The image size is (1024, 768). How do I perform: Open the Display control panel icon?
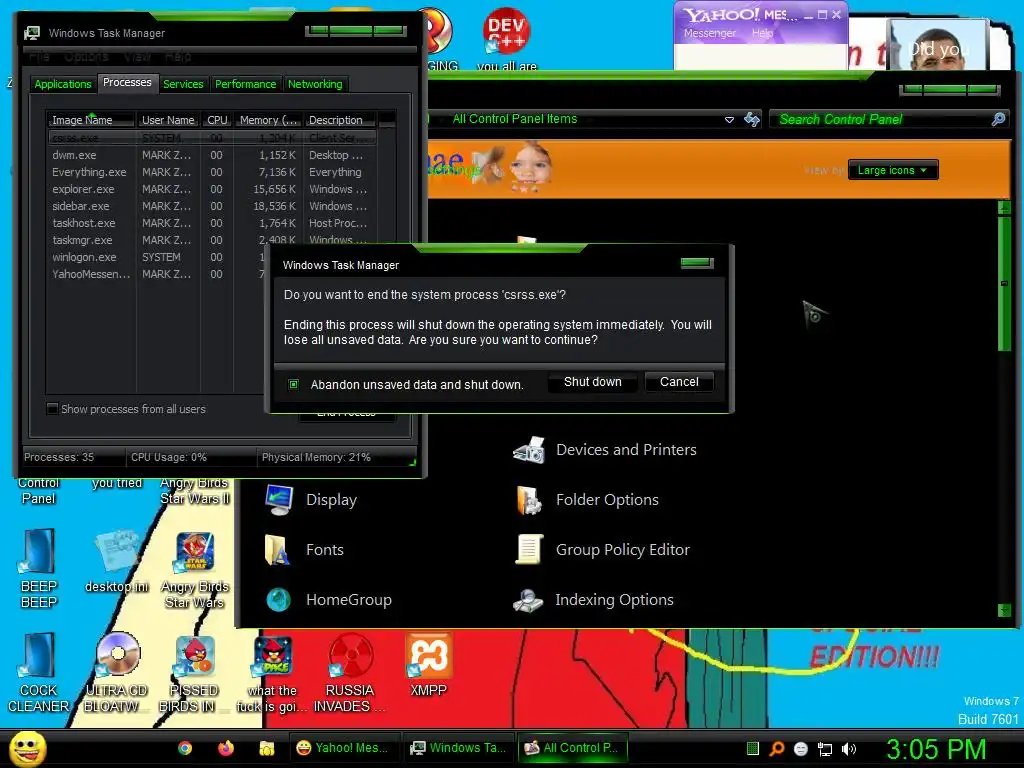(279, 500)
